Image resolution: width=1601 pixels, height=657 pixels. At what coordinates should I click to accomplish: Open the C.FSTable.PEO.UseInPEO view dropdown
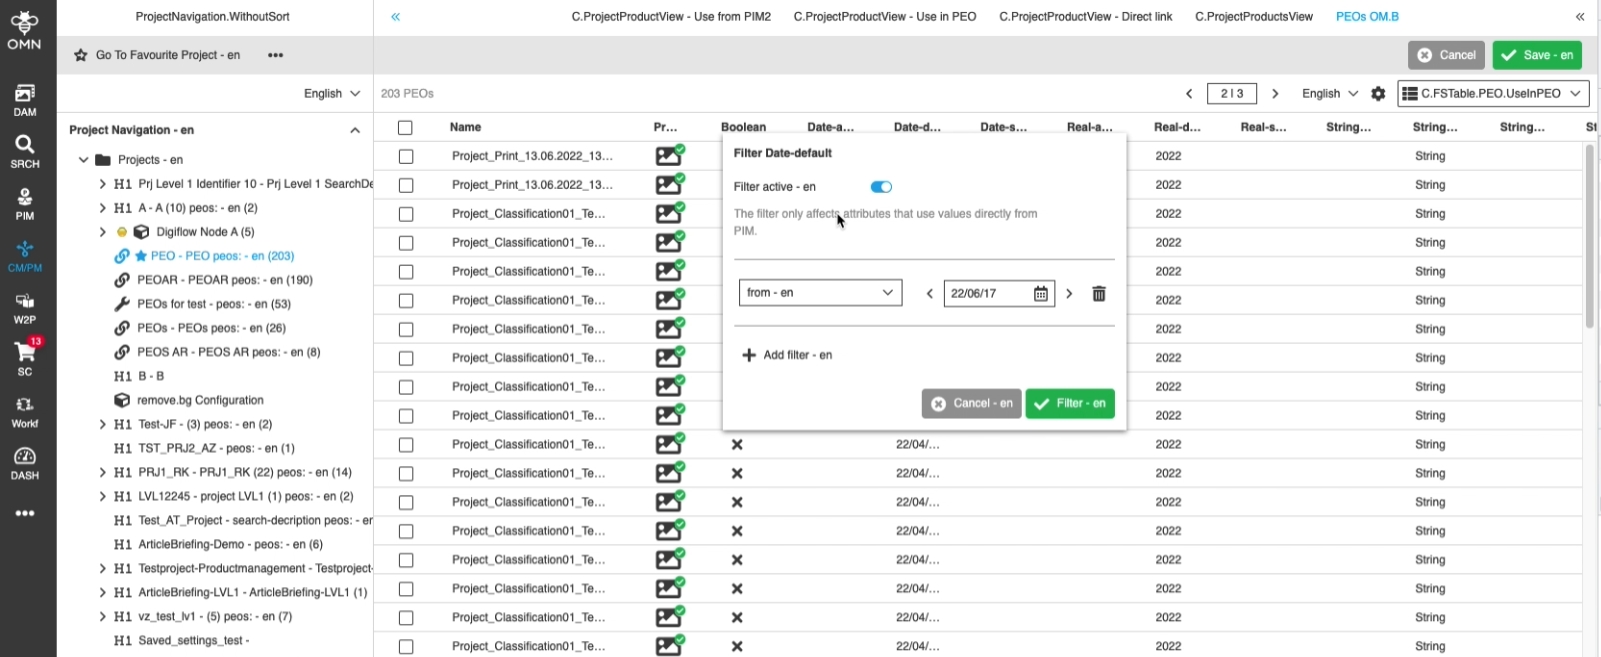[x=1493, y=94]
